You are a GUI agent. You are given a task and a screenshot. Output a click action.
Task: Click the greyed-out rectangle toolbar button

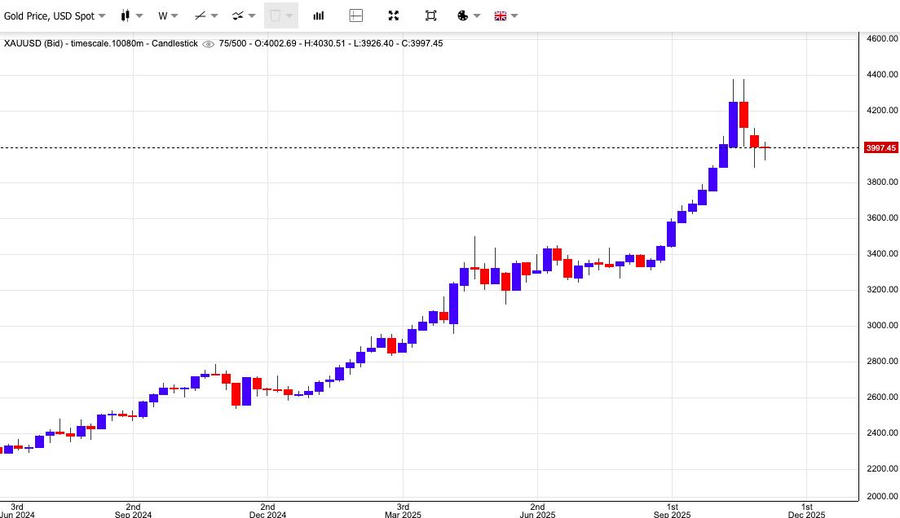point(280,16)
